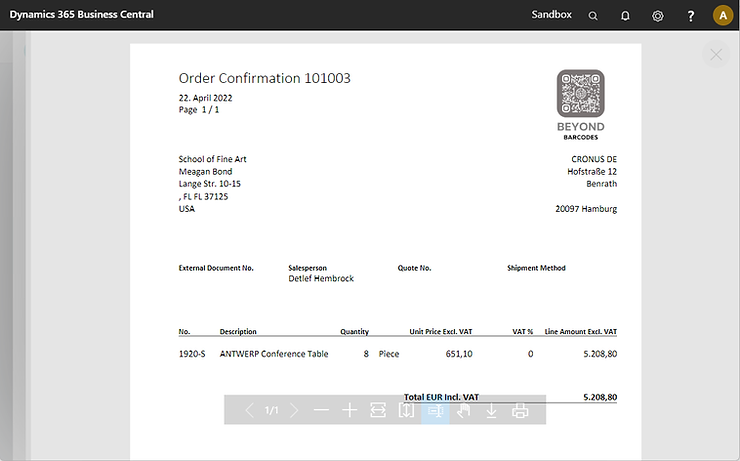Viewport: 740px width, 461px height.
Task: Close the report preview
Action: point(716,55)
